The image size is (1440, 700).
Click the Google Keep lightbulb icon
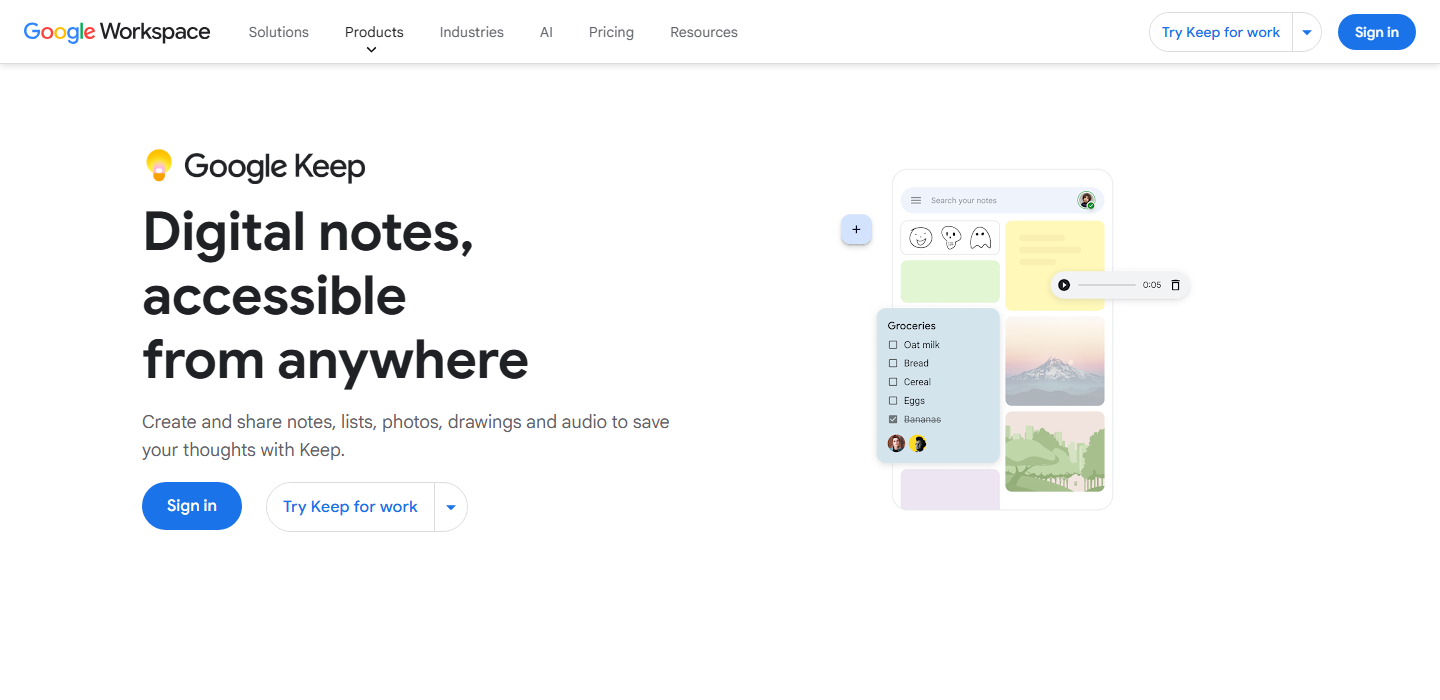coord(159,166)
